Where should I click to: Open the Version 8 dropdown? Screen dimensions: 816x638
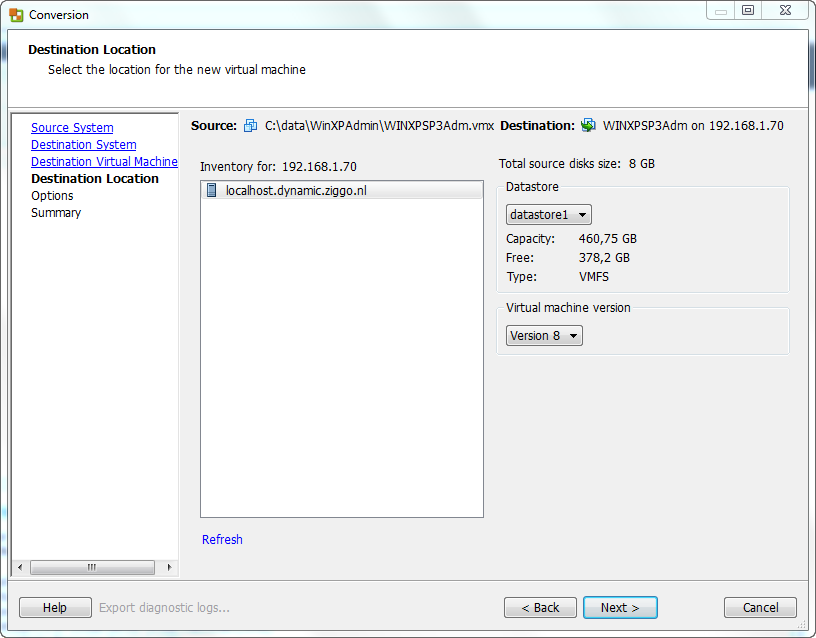[x=544, y=336]
